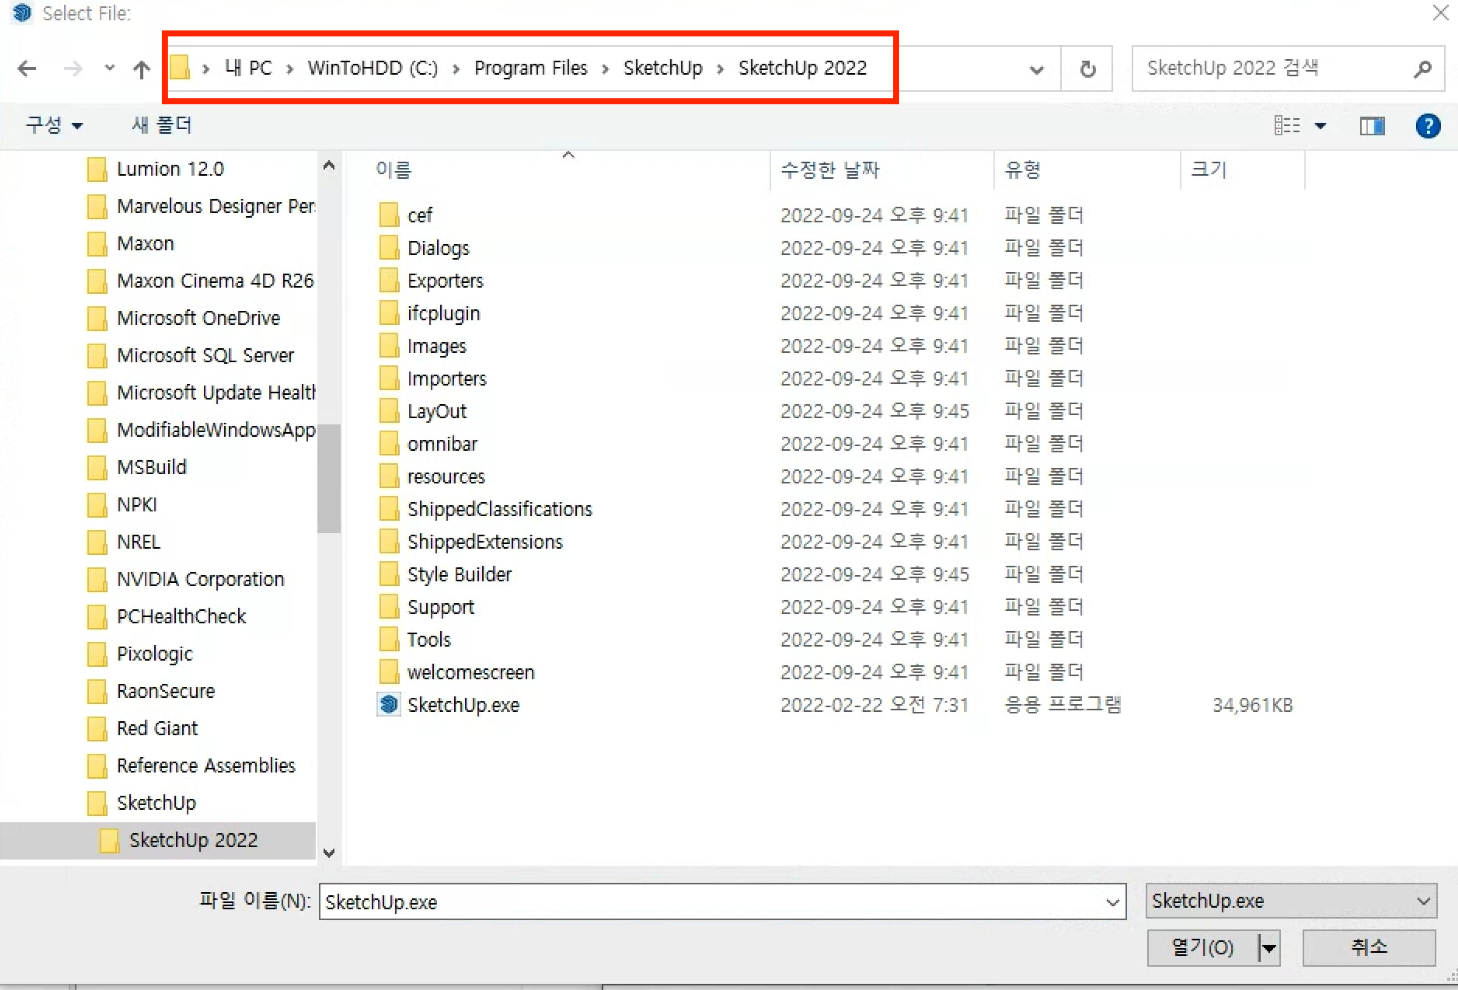Toggle the preview pane icon
This screenshot has width=1458, height=990.
[1372, 126]
